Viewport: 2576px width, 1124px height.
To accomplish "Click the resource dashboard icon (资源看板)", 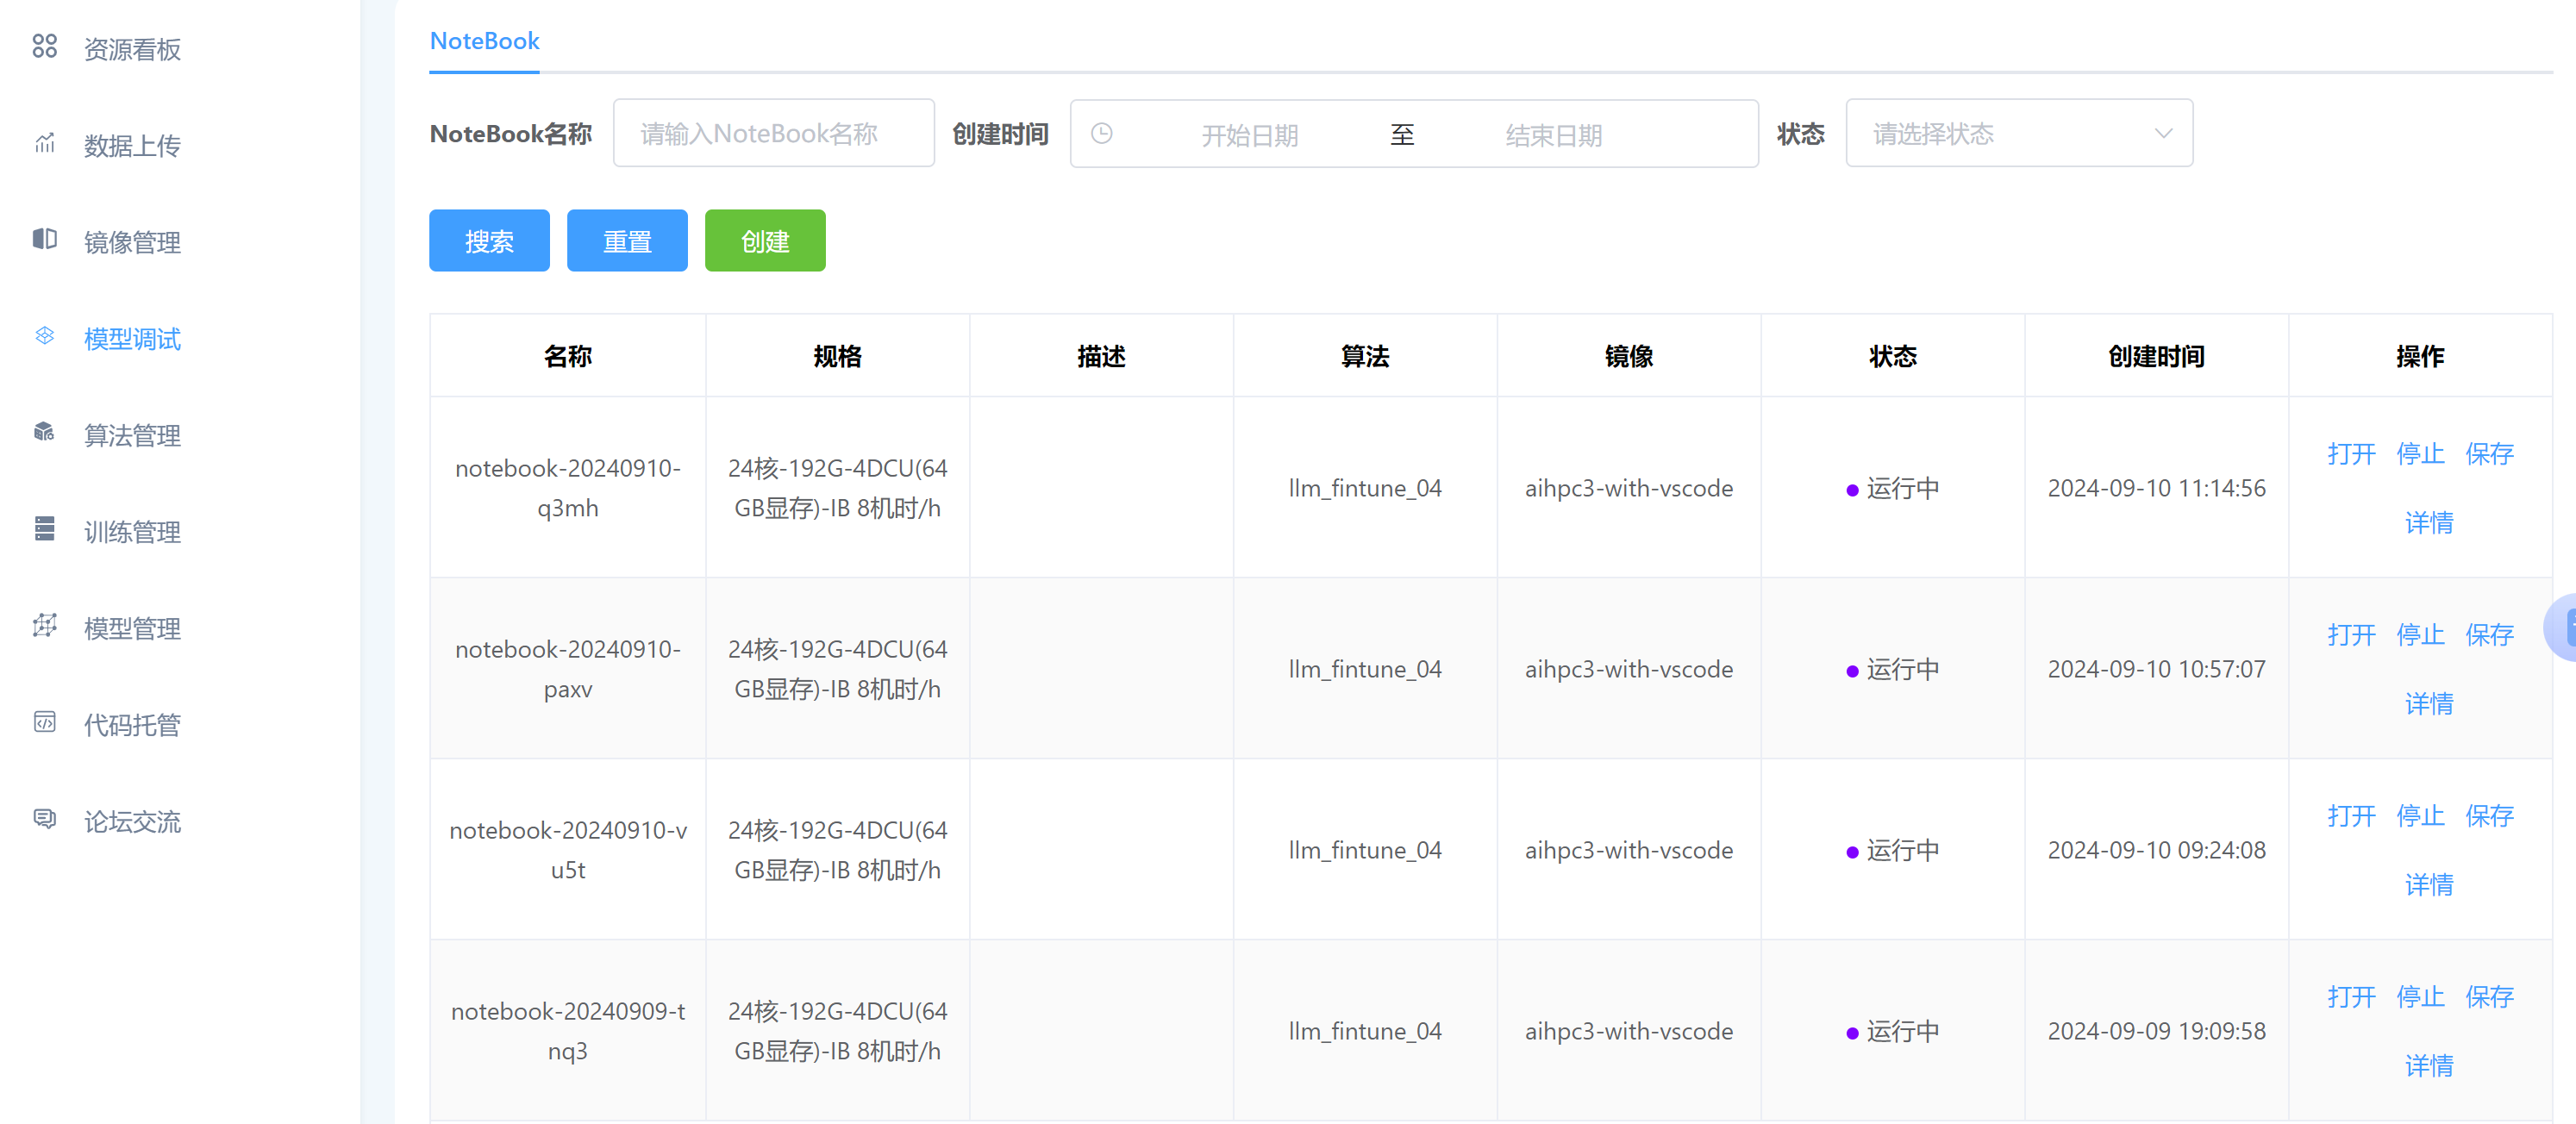I will click(44, 46).
